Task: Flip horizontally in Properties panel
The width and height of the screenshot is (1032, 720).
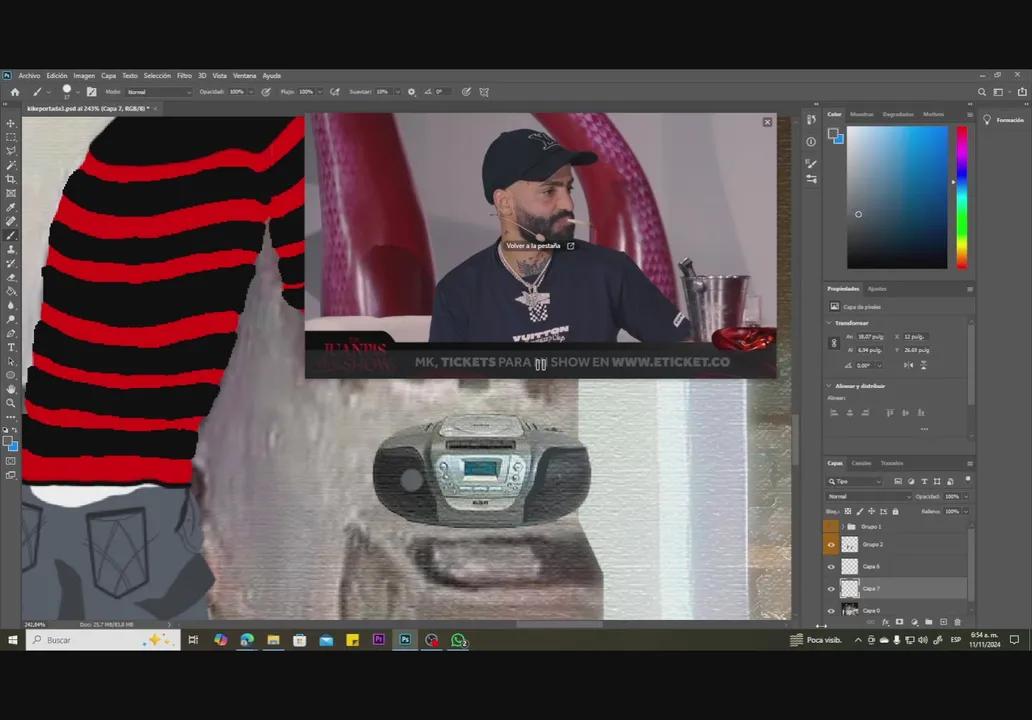Action: pos(909,365)
